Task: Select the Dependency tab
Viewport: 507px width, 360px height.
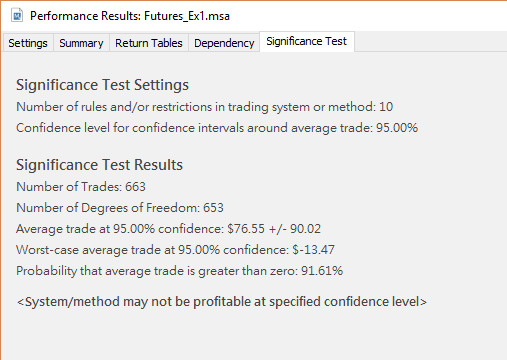Action: (224, 43)
